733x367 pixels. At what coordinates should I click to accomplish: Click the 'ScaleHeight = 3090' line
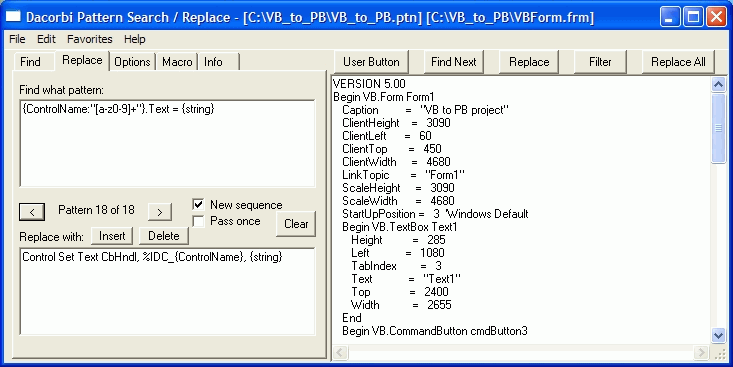398,188
